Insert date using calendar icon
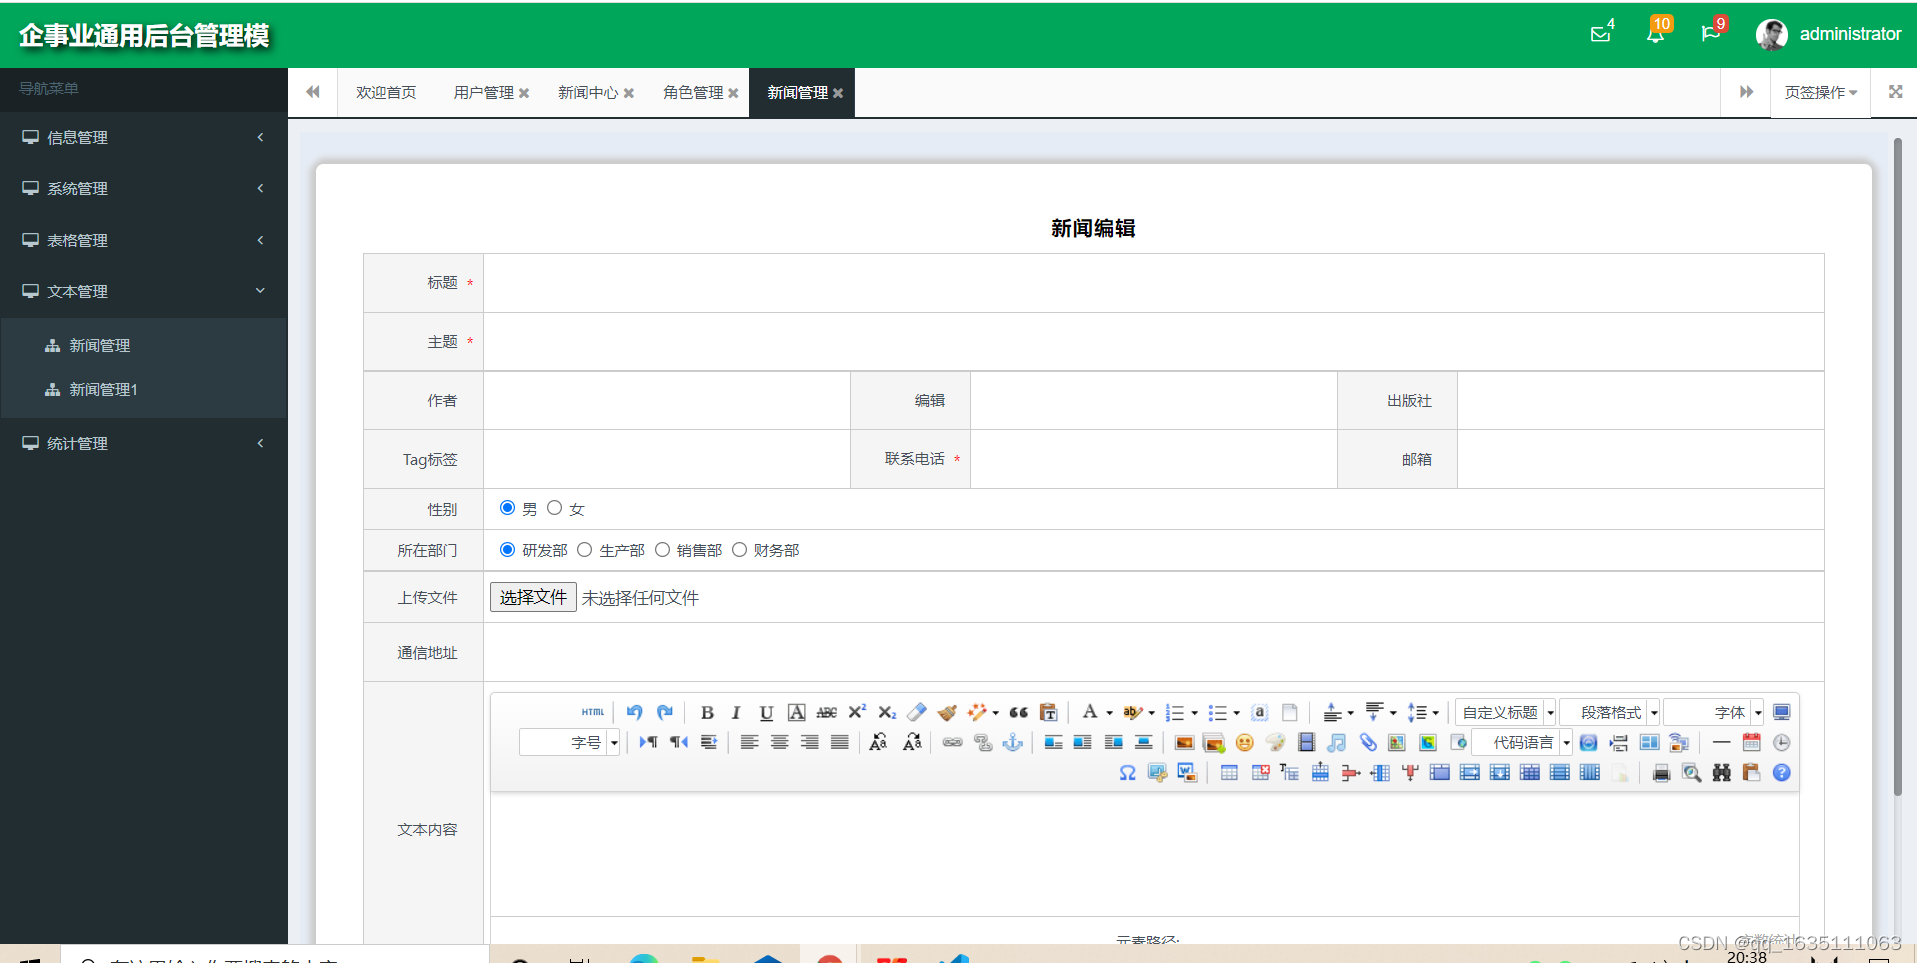 point(1751,742)
